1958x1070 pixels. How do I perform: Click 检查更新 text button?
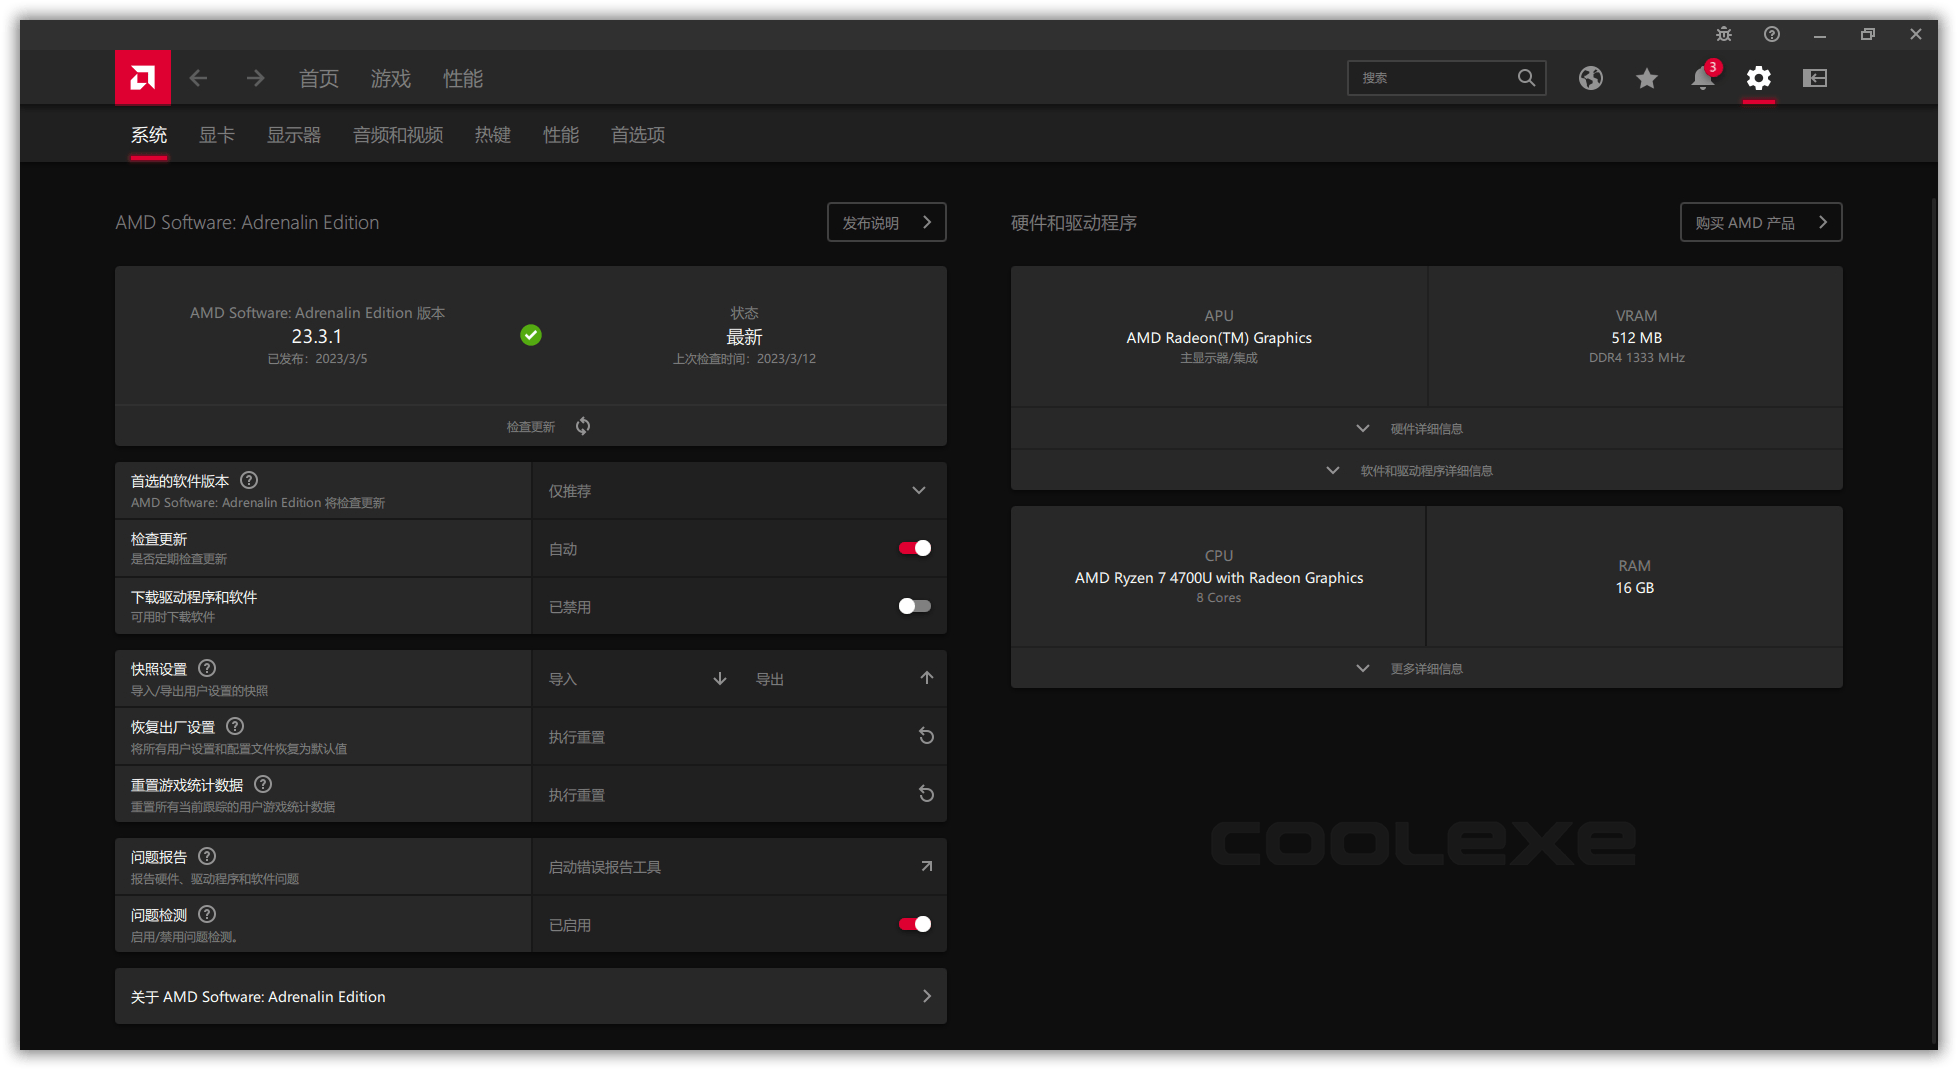pyautogui.click(x=530, y=427)
